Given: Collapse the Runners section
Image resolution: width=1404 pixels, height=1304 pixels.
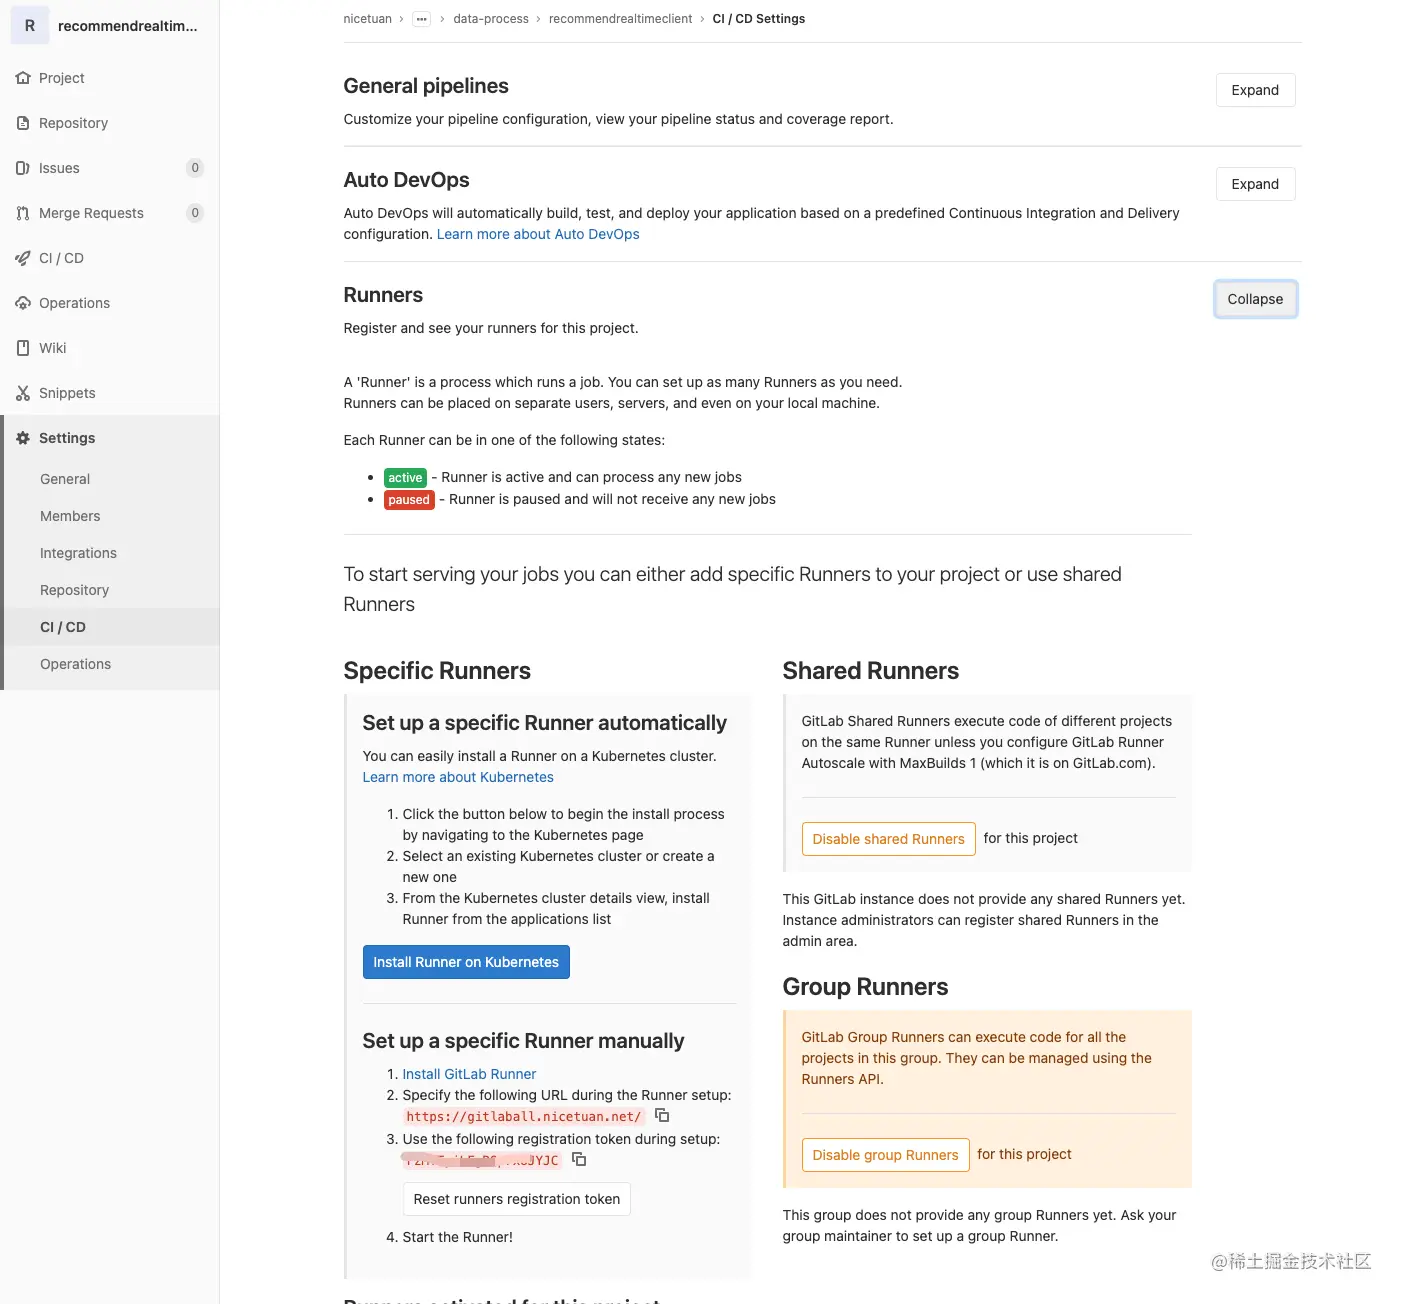Looking at the screenshot, I should click(1255, 299).
